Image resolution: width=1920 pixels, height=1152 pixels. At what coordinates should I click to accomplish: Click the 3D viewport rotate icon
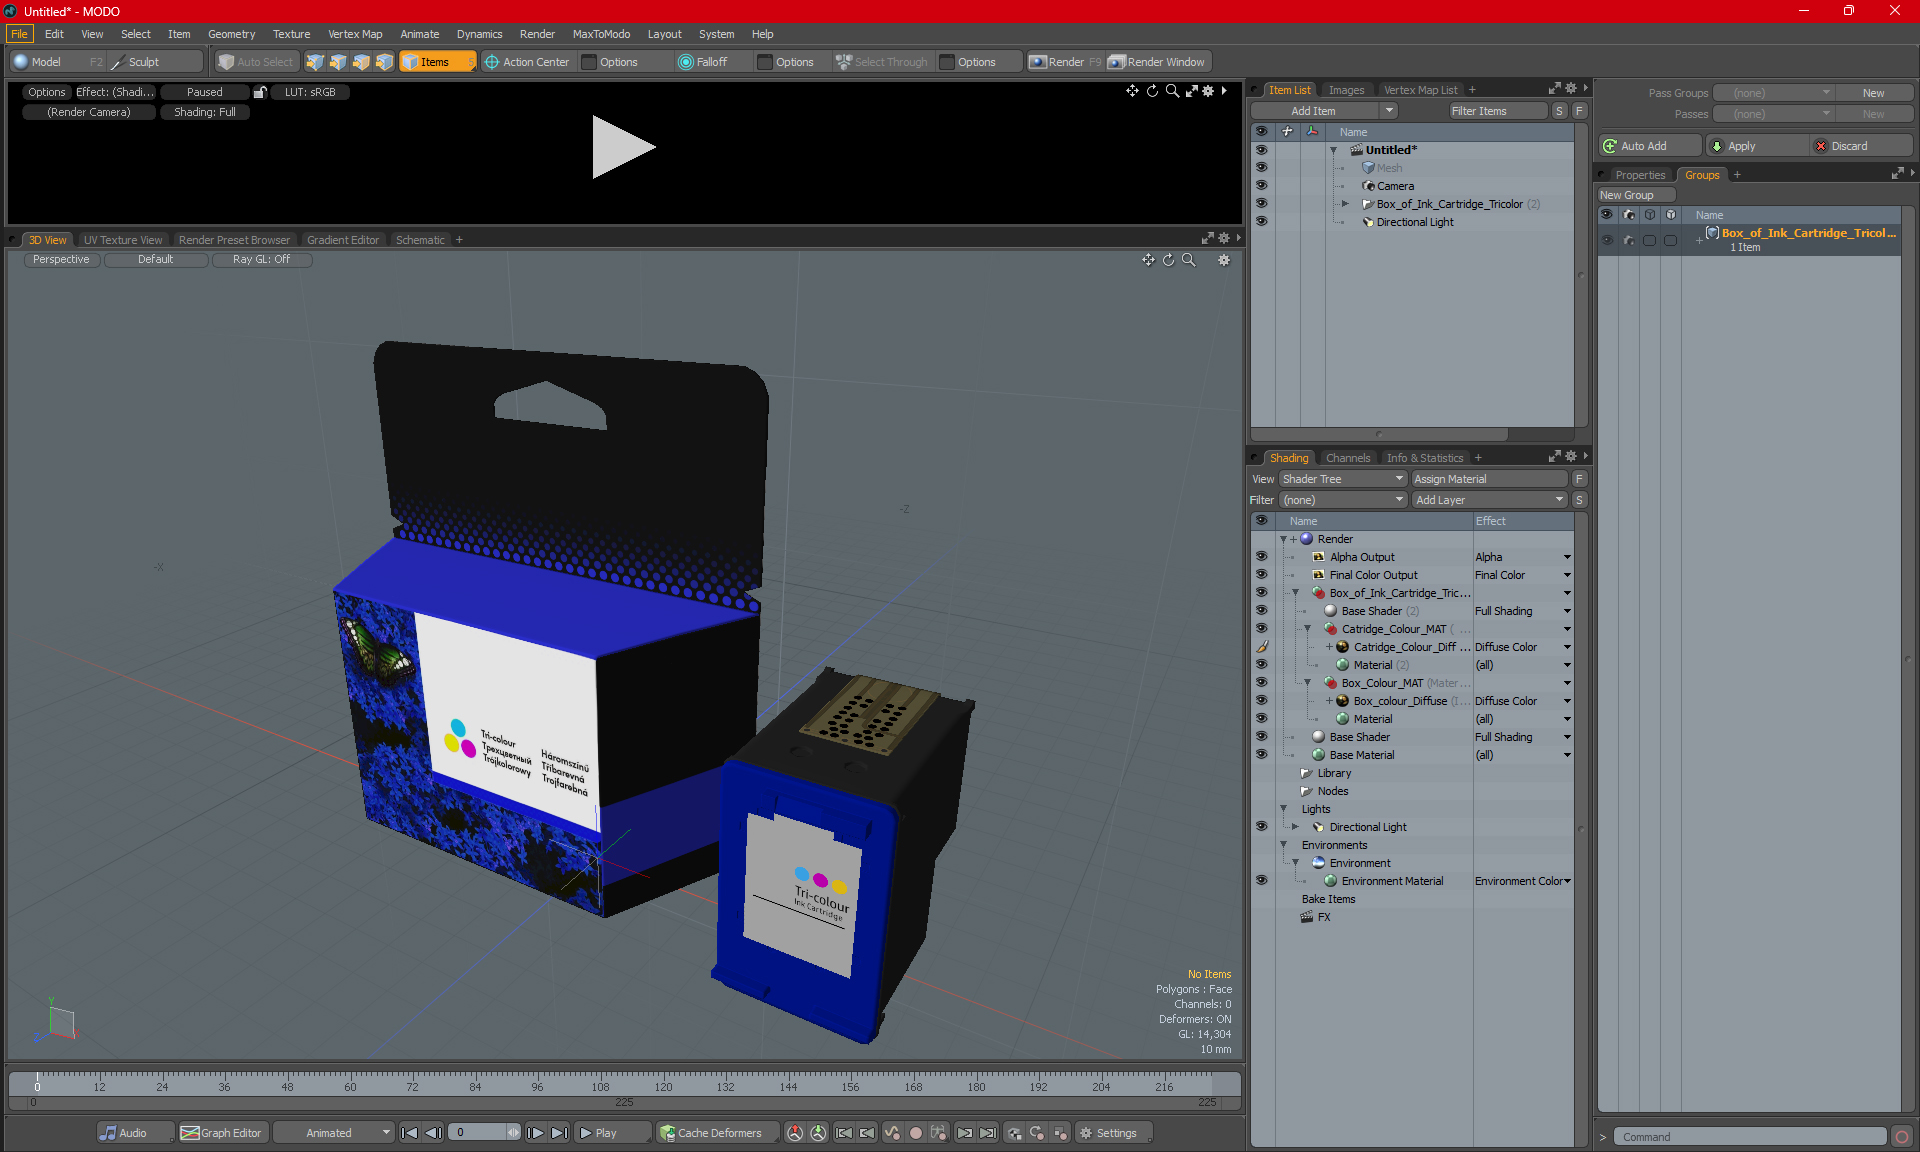[1168, 260]
